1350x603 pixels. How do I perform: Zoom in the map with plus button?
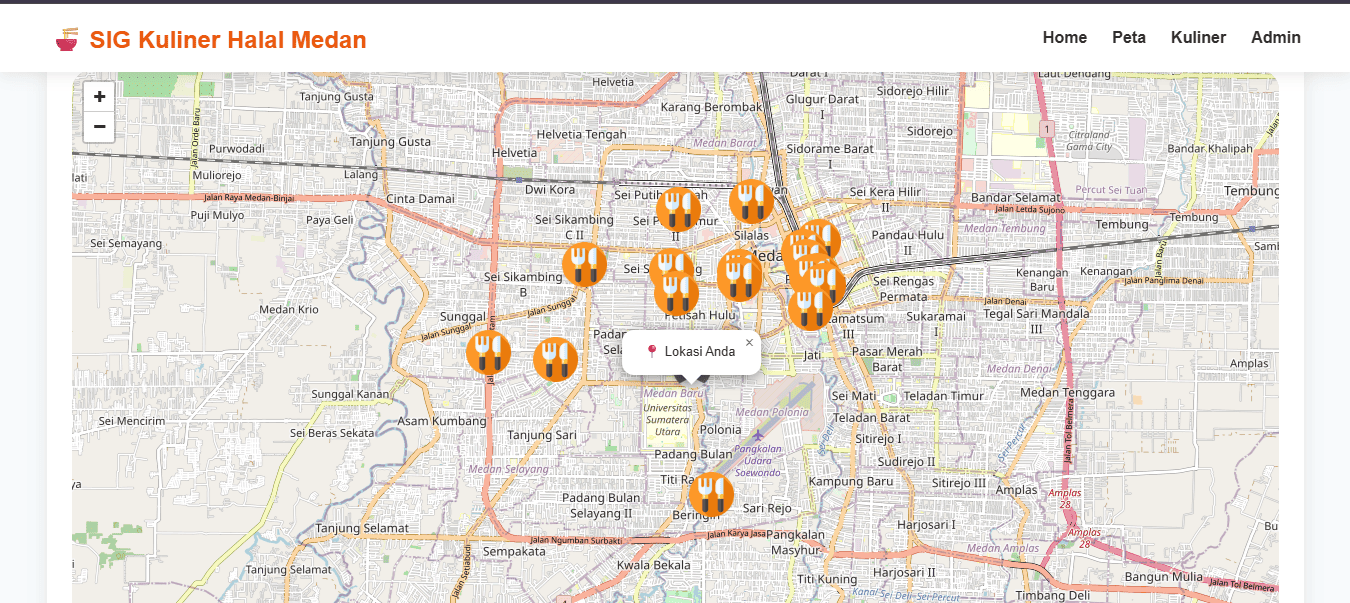99,97
